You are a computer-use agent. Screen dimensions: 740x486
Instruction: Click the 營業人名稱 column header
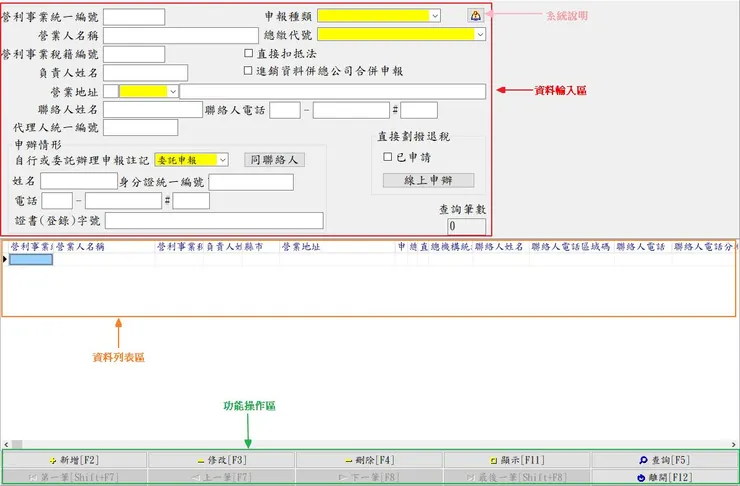pyautogui.click(x=104, y=247)
